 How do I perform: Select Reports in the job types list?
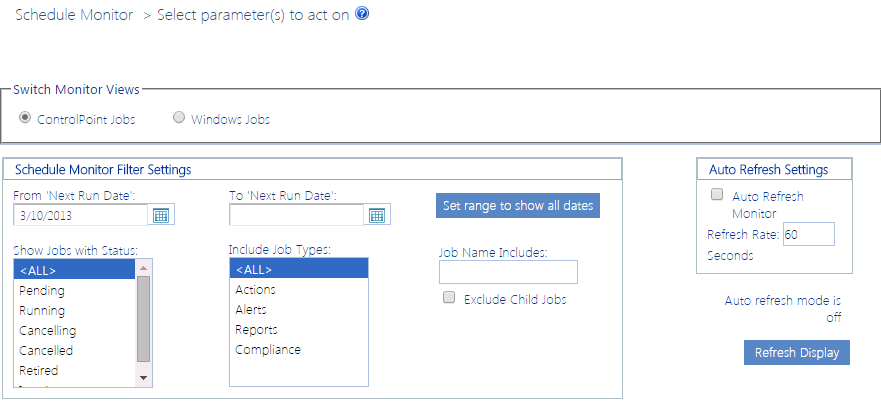click(256, 329)
